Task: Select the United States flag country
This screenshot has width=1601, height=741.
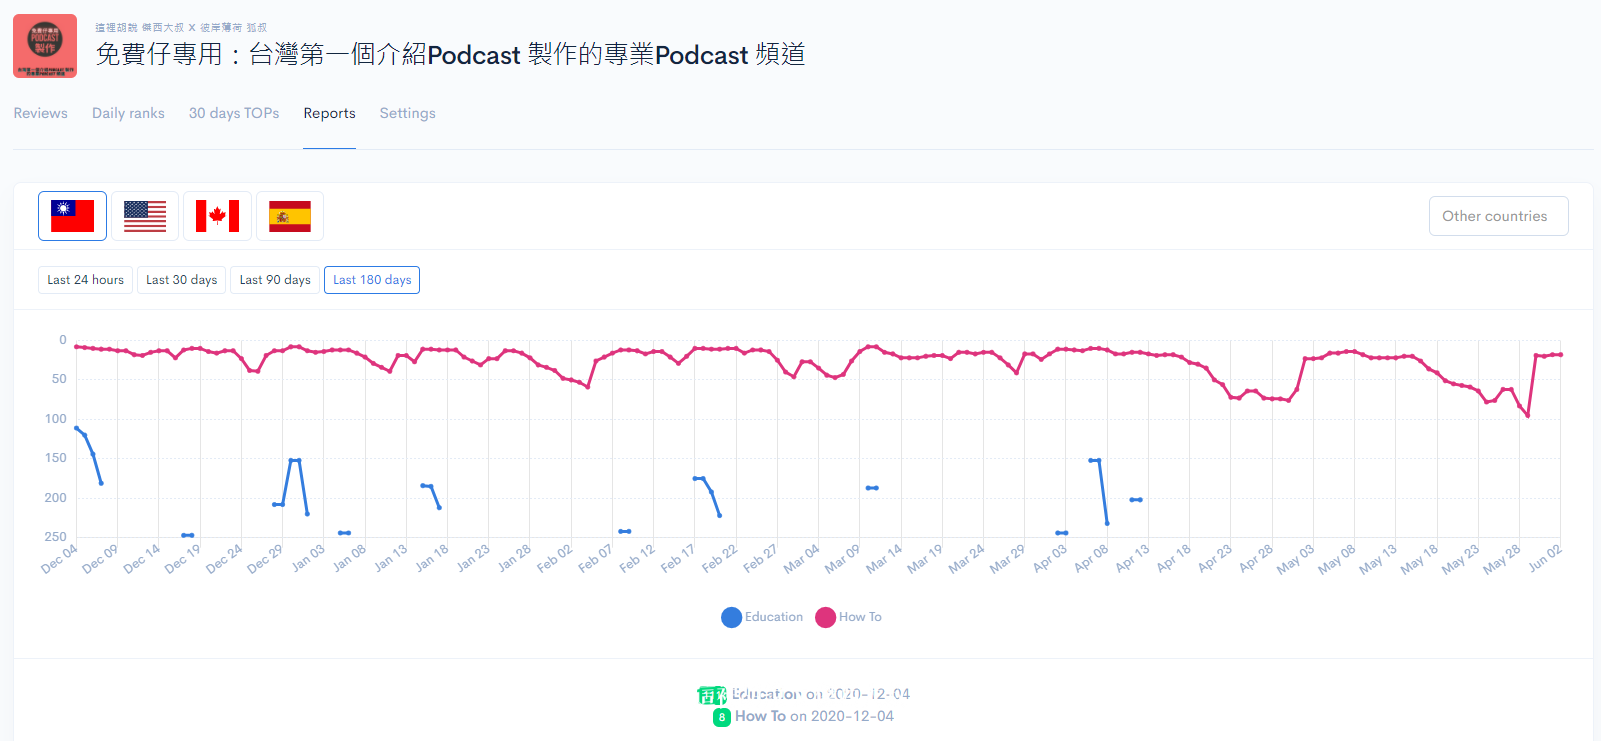Action: [145, 216]
